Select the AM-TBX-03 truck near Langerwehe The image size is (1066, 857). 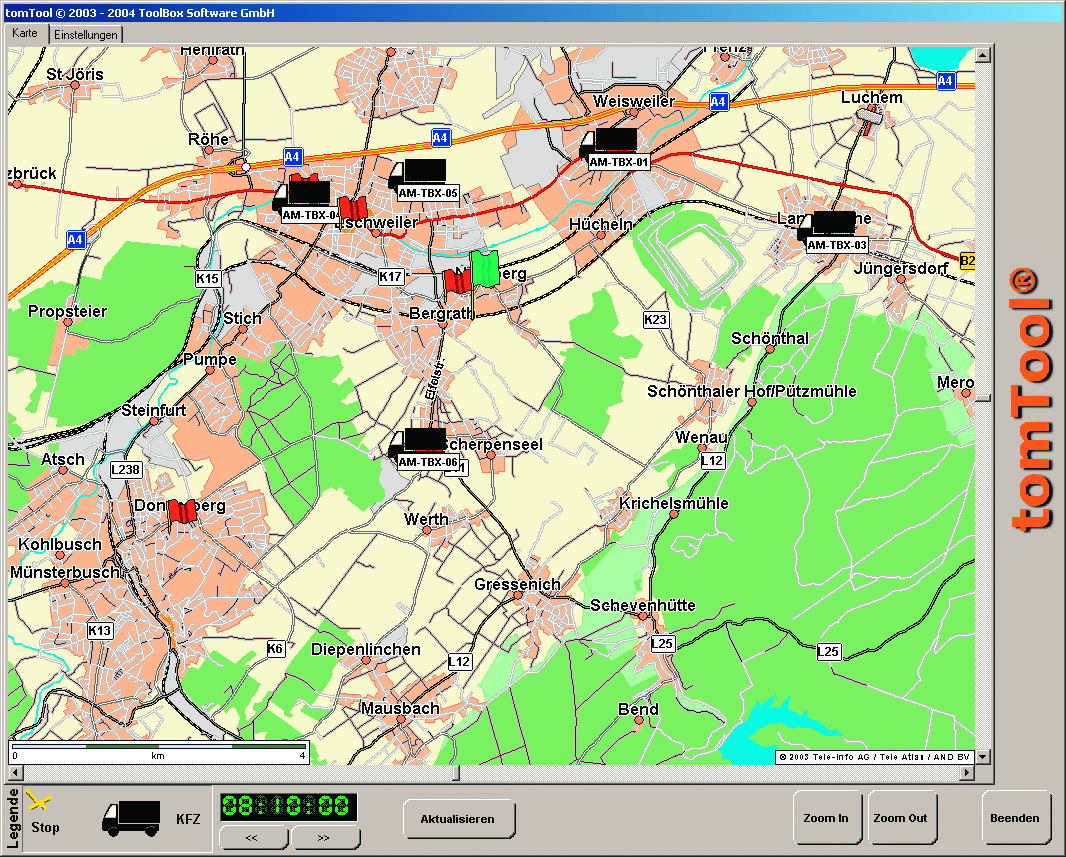coord(827,226)
